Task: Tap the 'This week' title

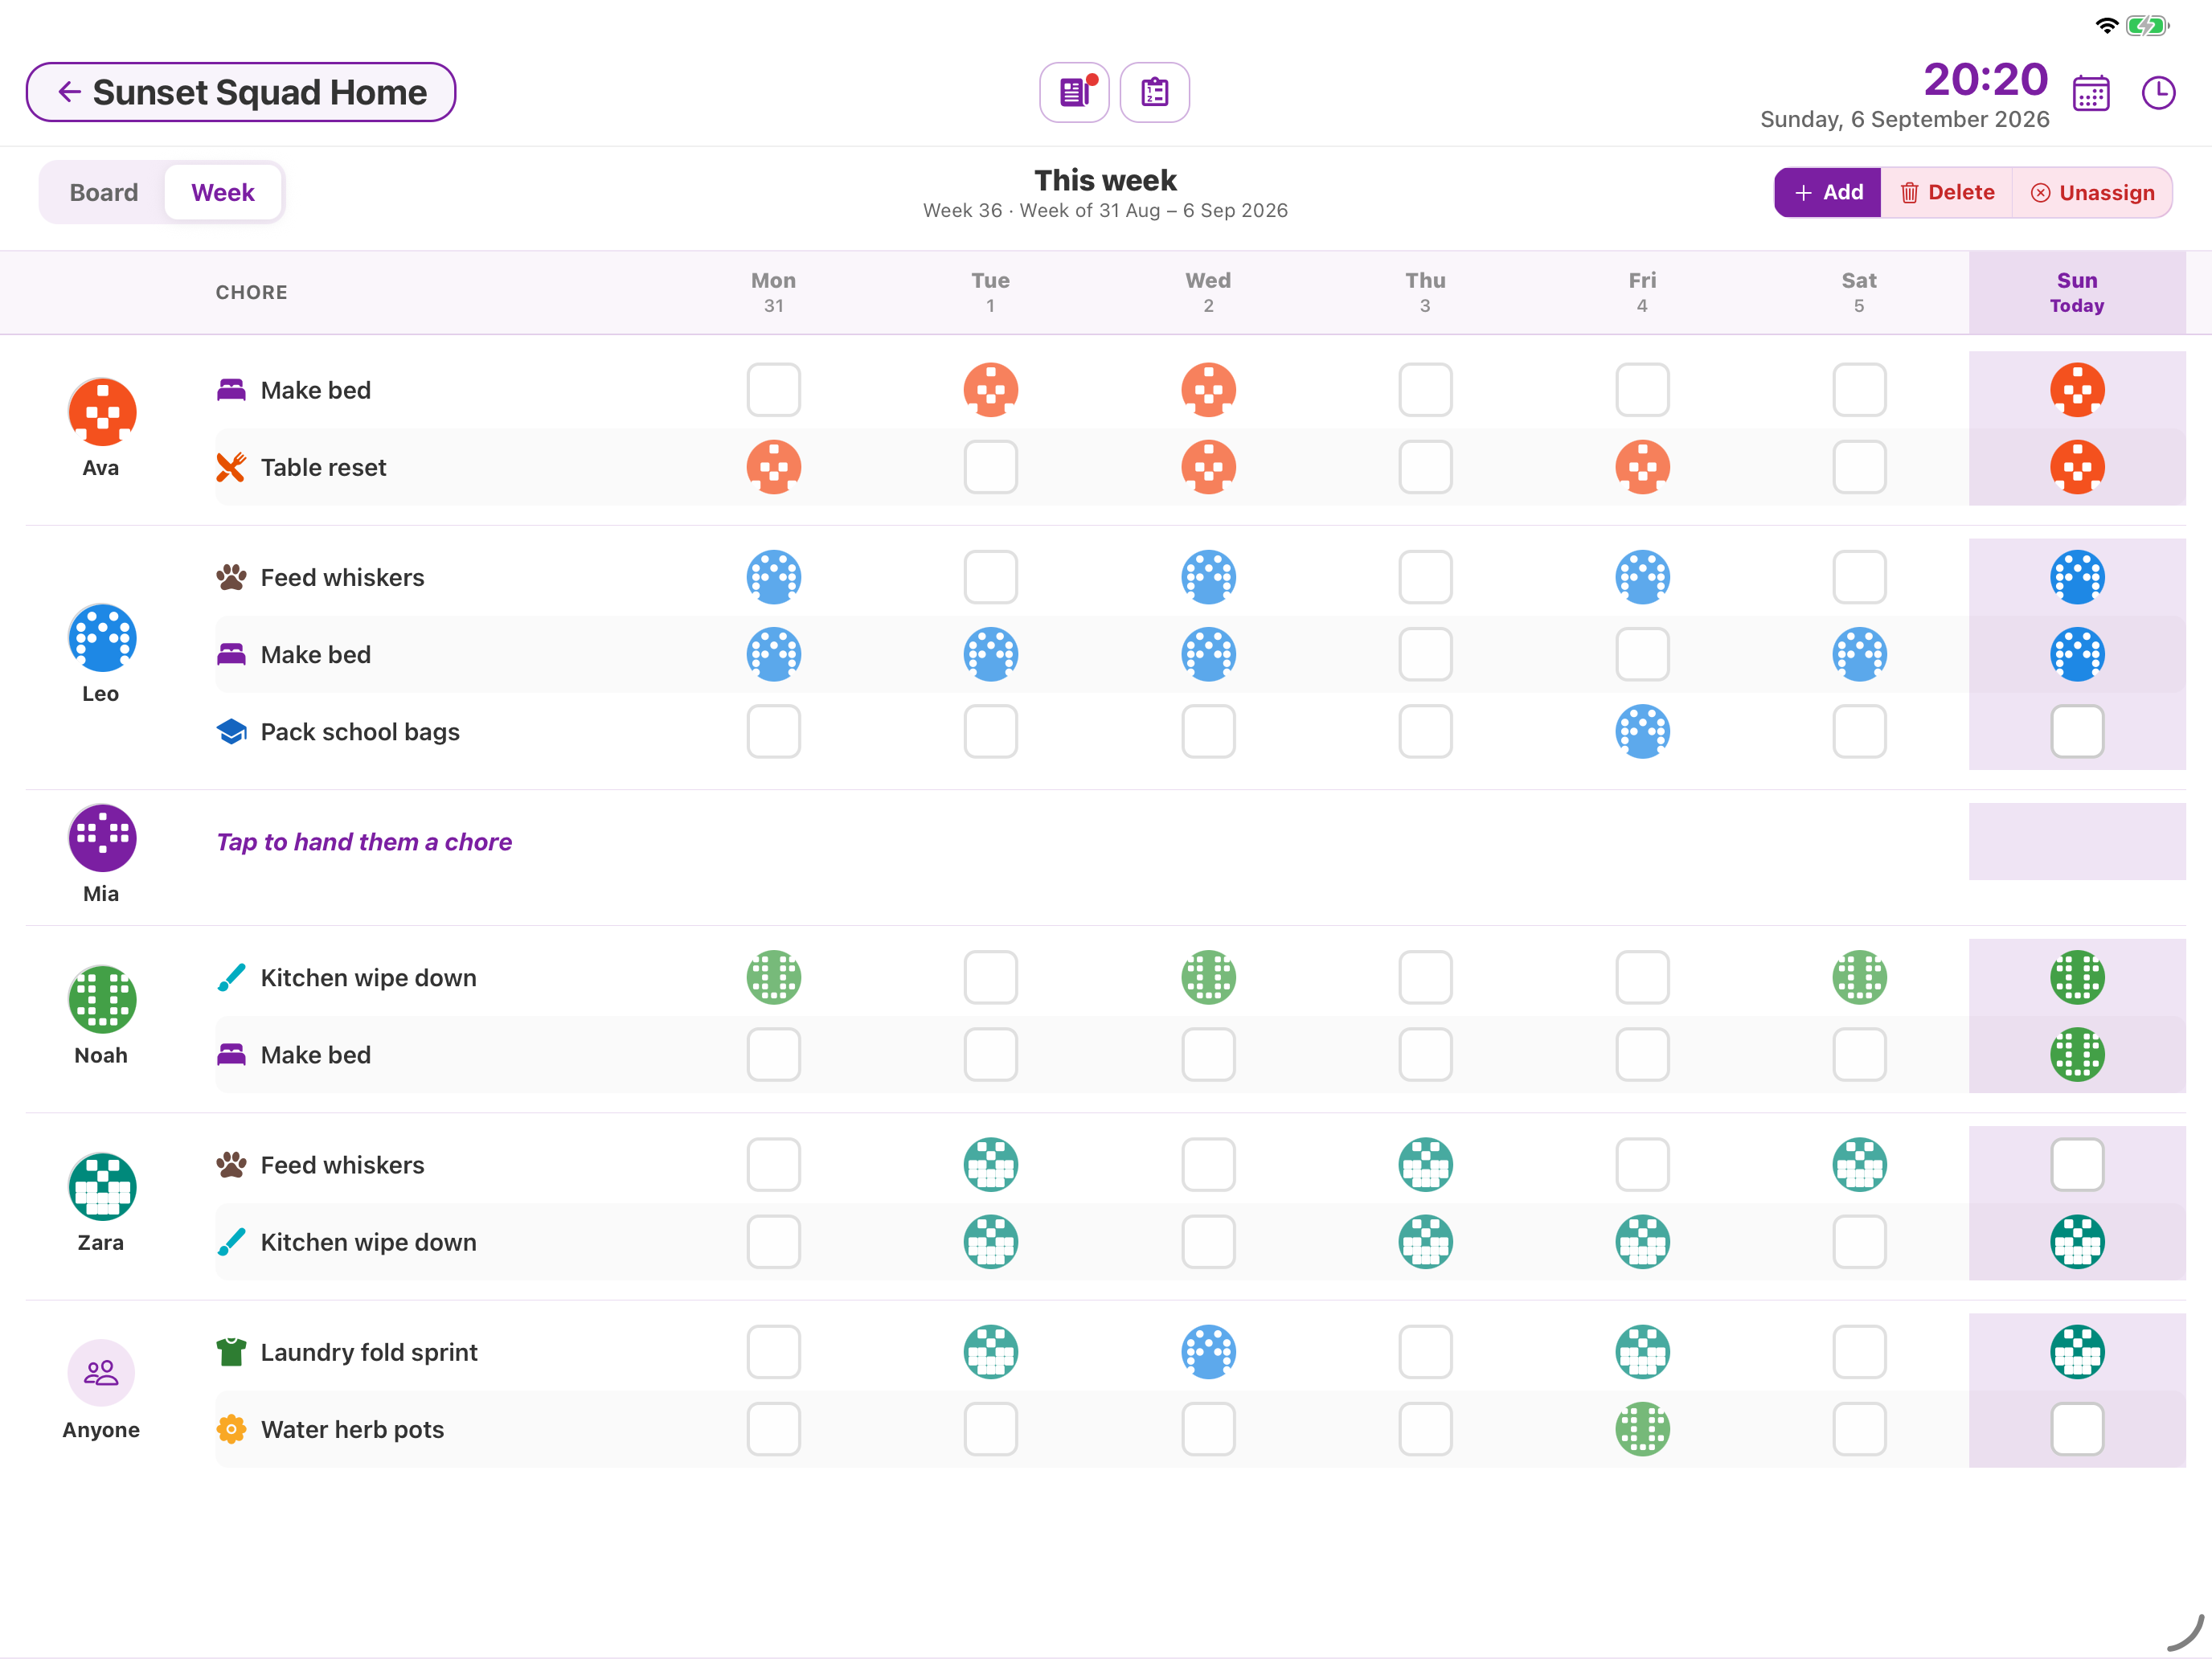Action: coord(1105,180)
